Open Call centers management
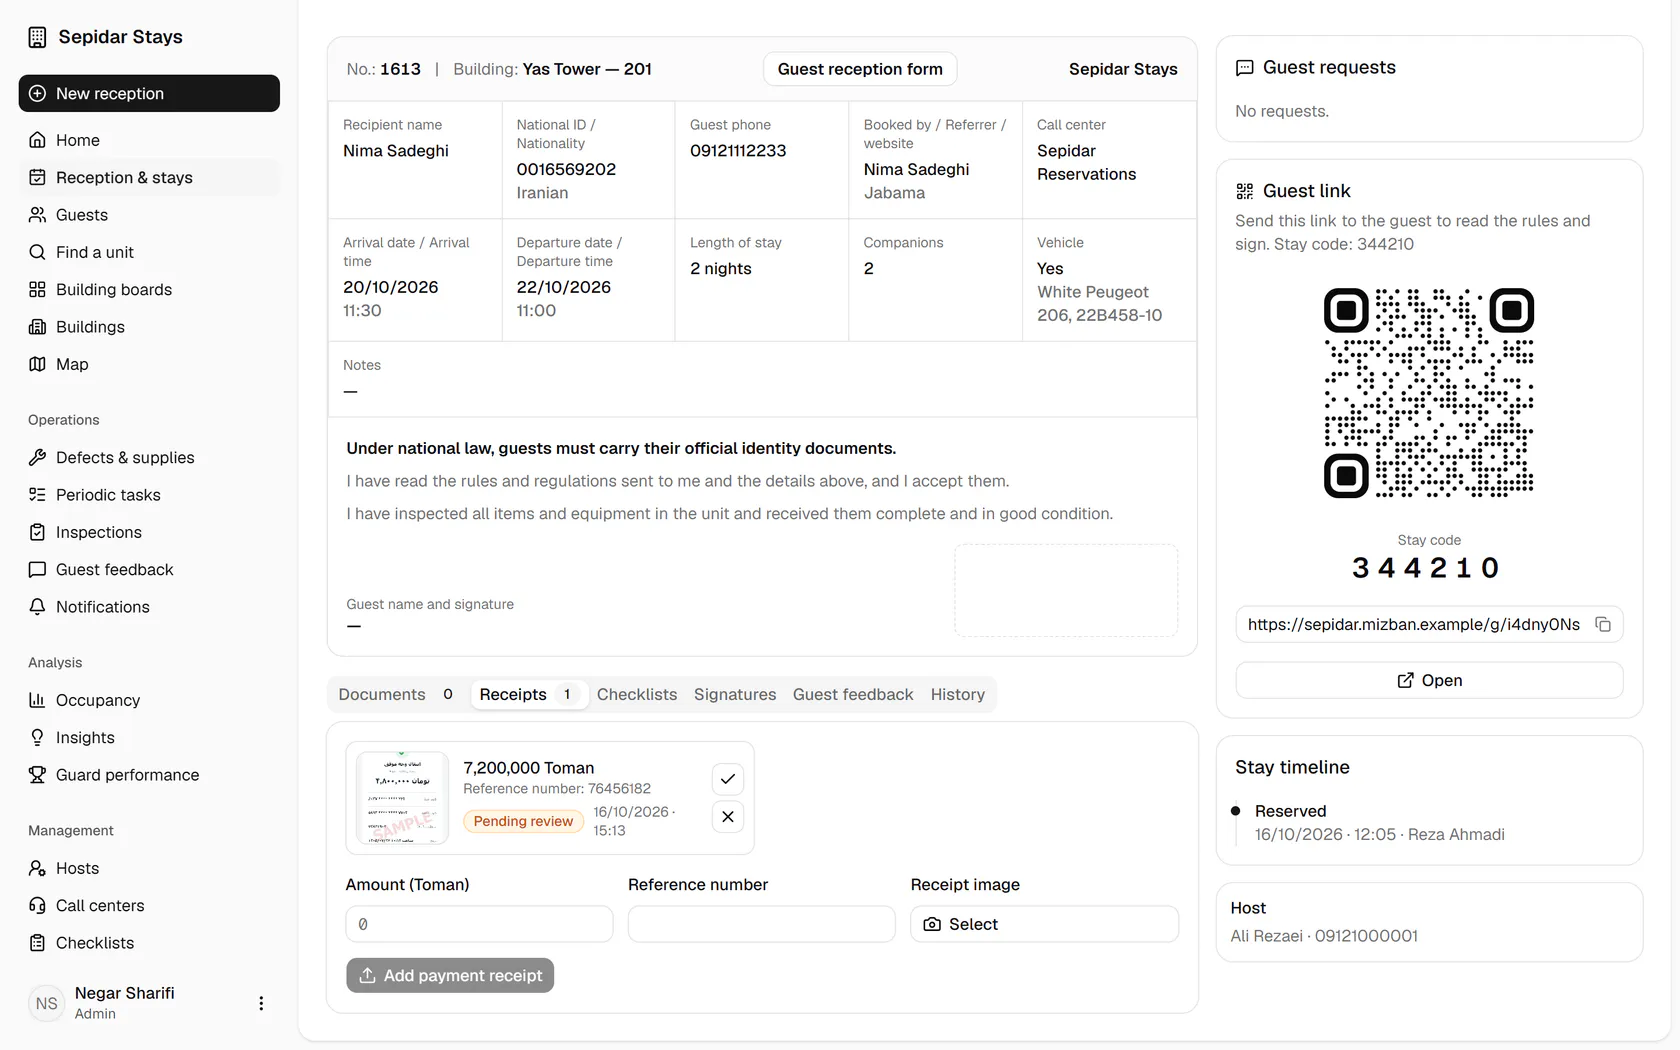 pyautogui.click(x=149, y=905)
